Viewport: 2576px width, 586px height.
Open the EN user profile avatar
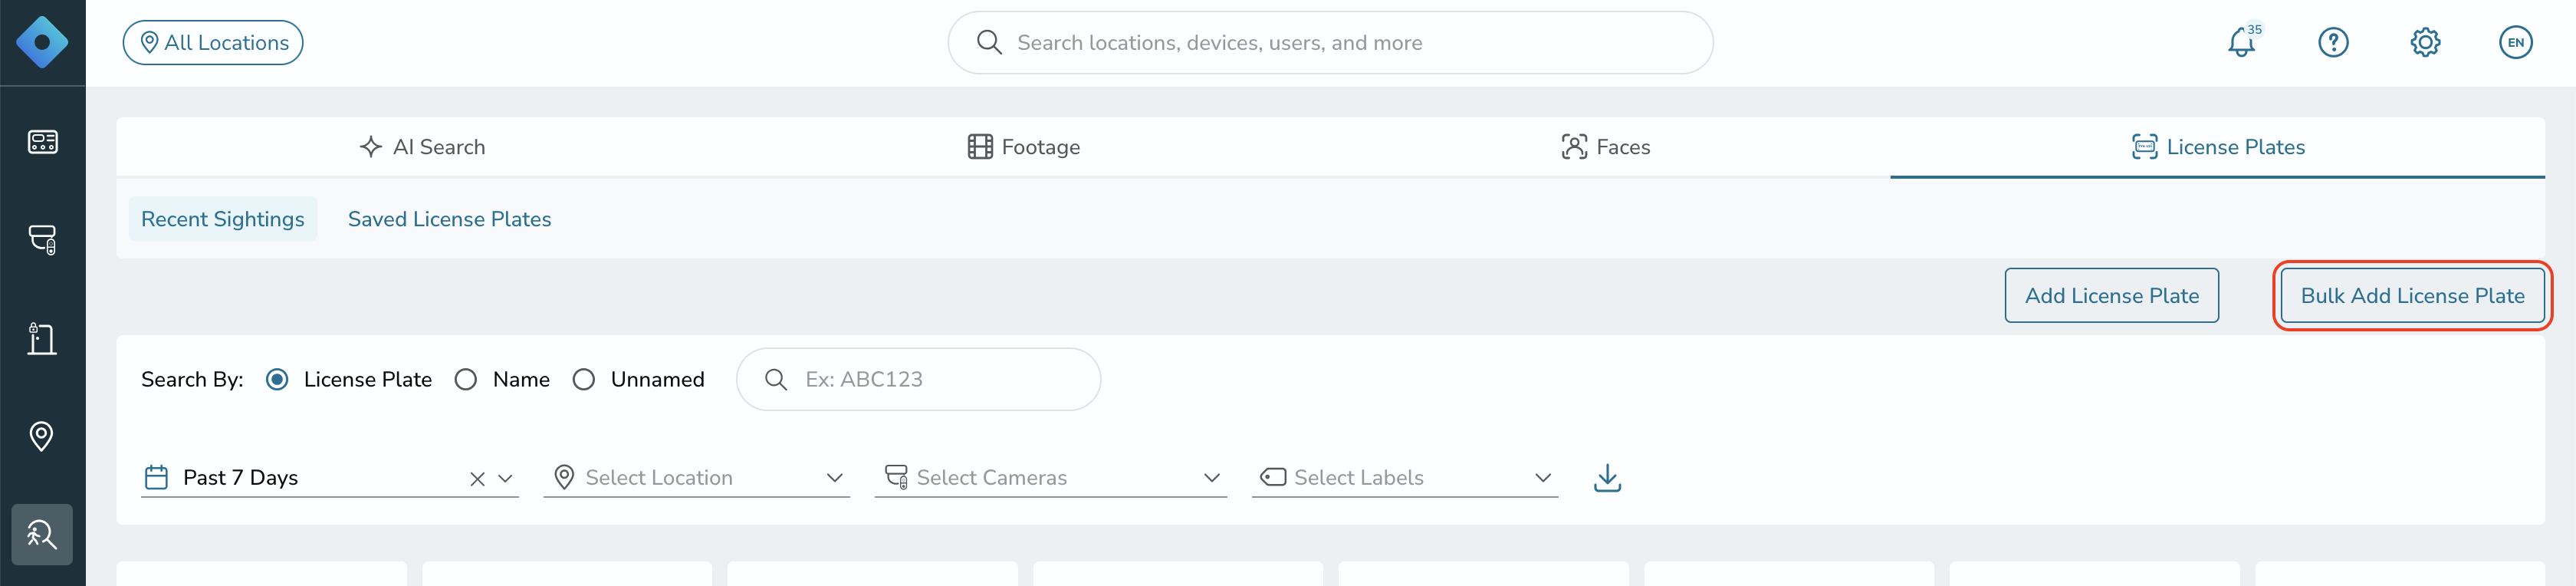pyautogui.click(x=2515, y=42)
